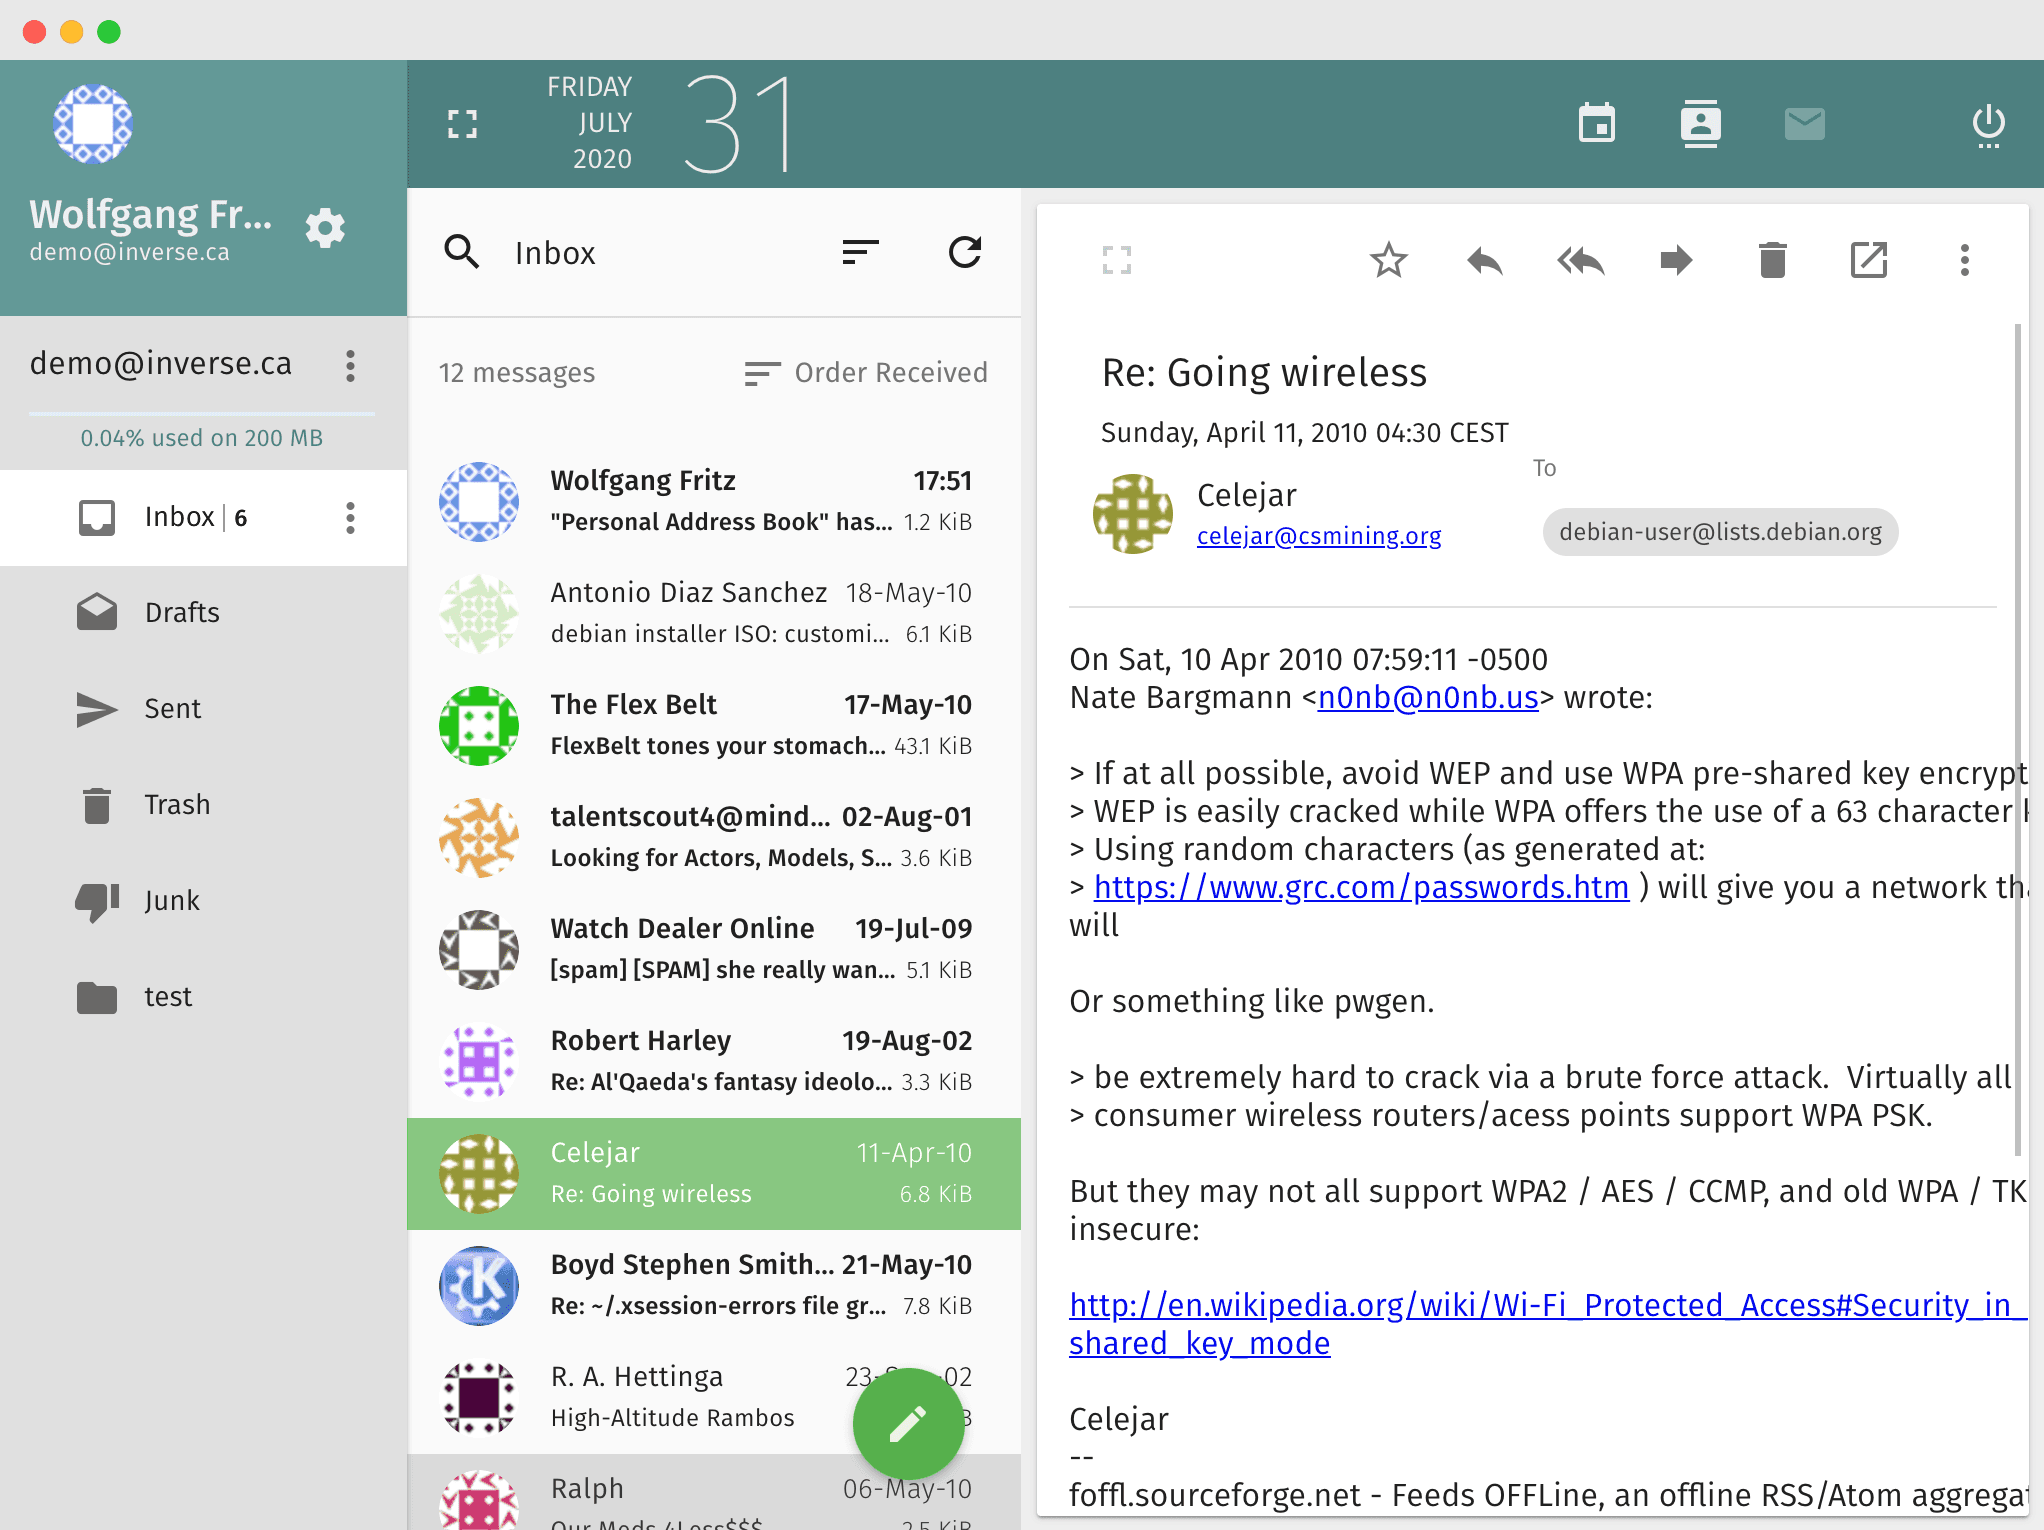This screenshot has height=1530, width=2044.
Task: Open the Calendar module icon
Action: pyautogui.click(x=1596, y=124)
